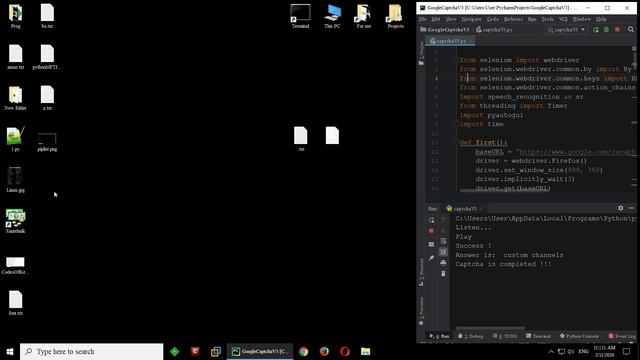Open Firefox from the taskbar
The image size is (640, 360).
point(324,351)
